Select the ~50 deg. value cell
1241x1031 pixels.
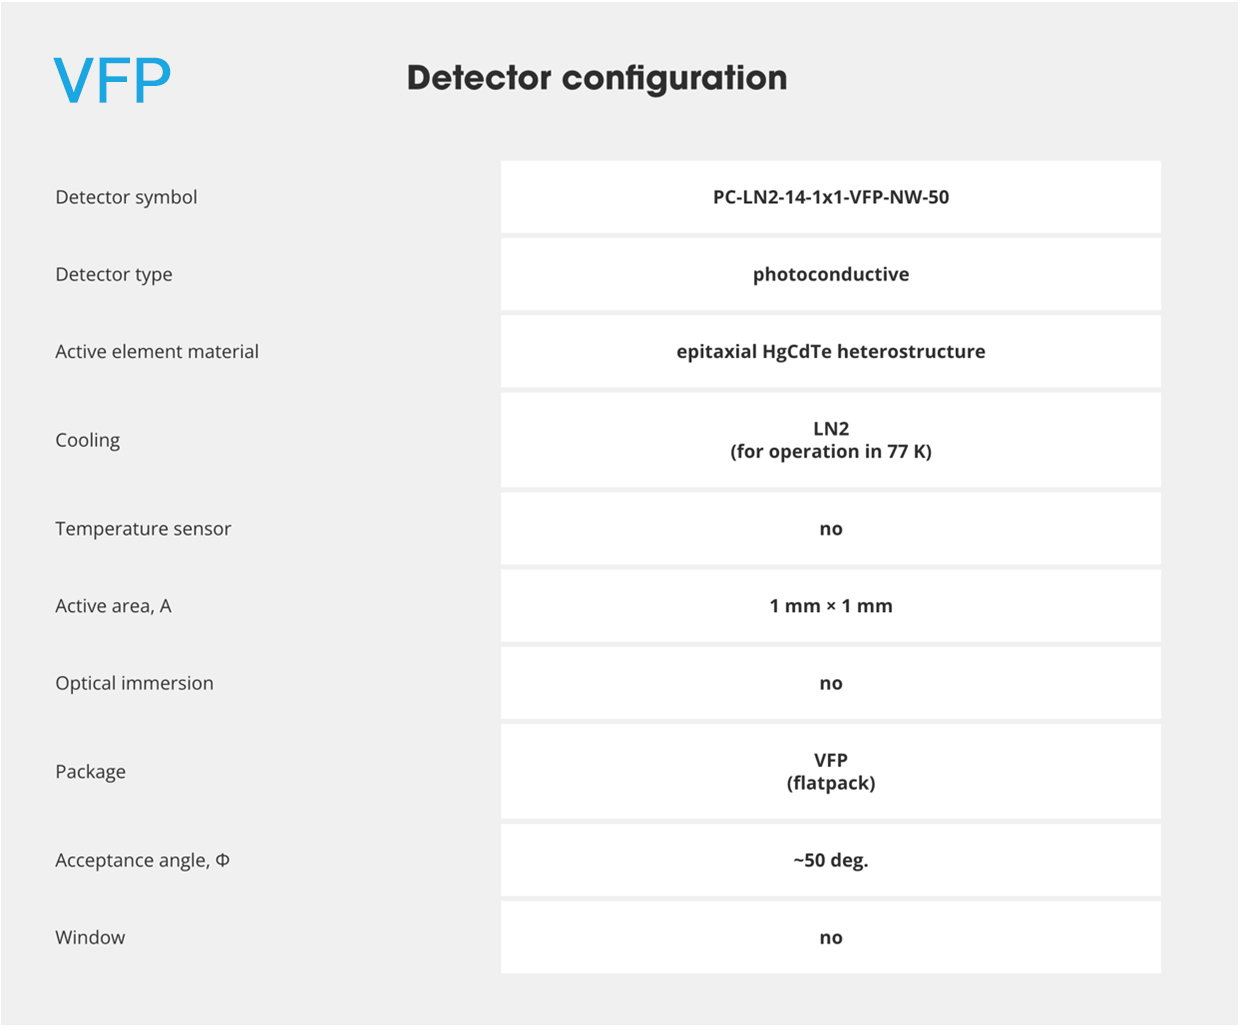831,860
